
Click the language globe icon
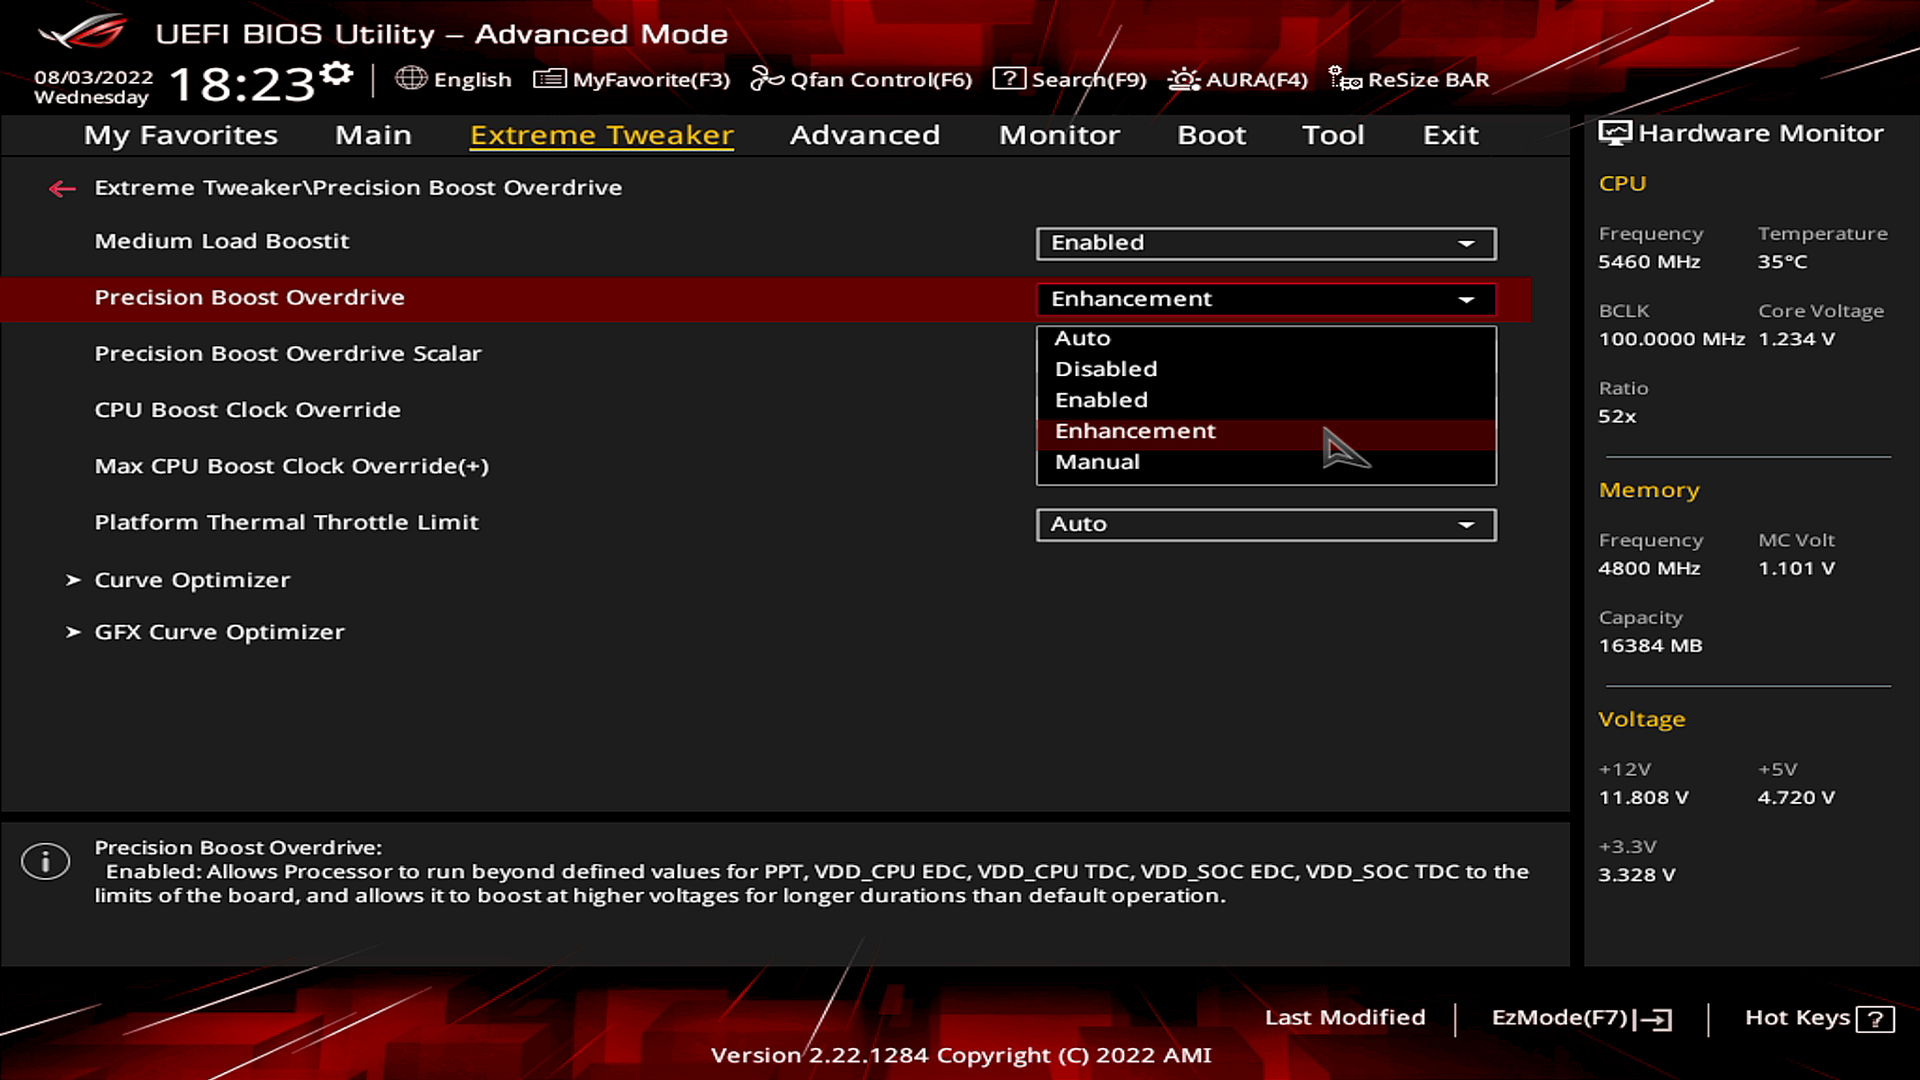(411, 79)
